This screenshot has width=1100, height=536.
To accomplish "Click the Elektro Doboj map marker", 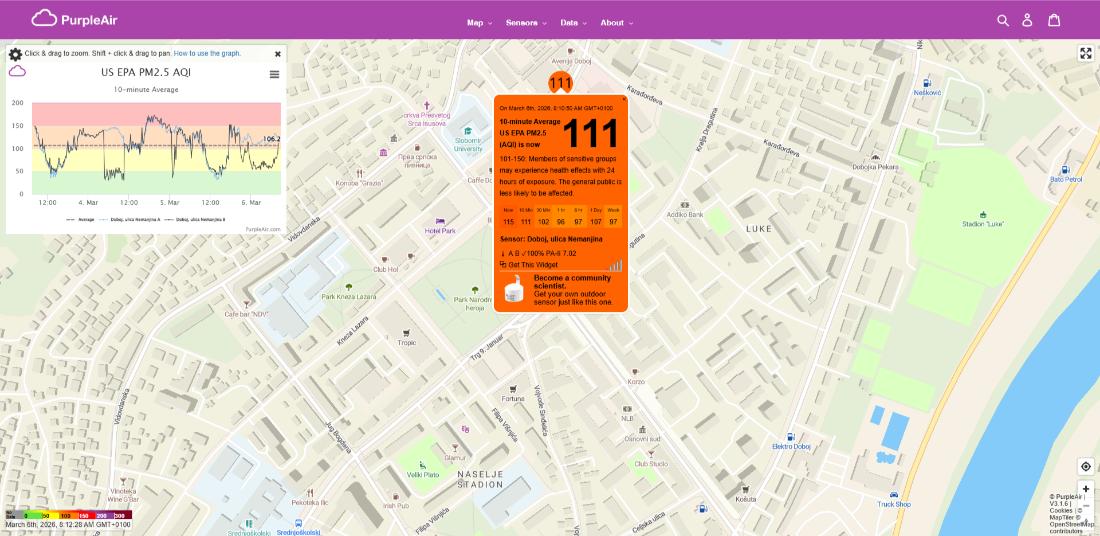I will click(x=791, y=436).
